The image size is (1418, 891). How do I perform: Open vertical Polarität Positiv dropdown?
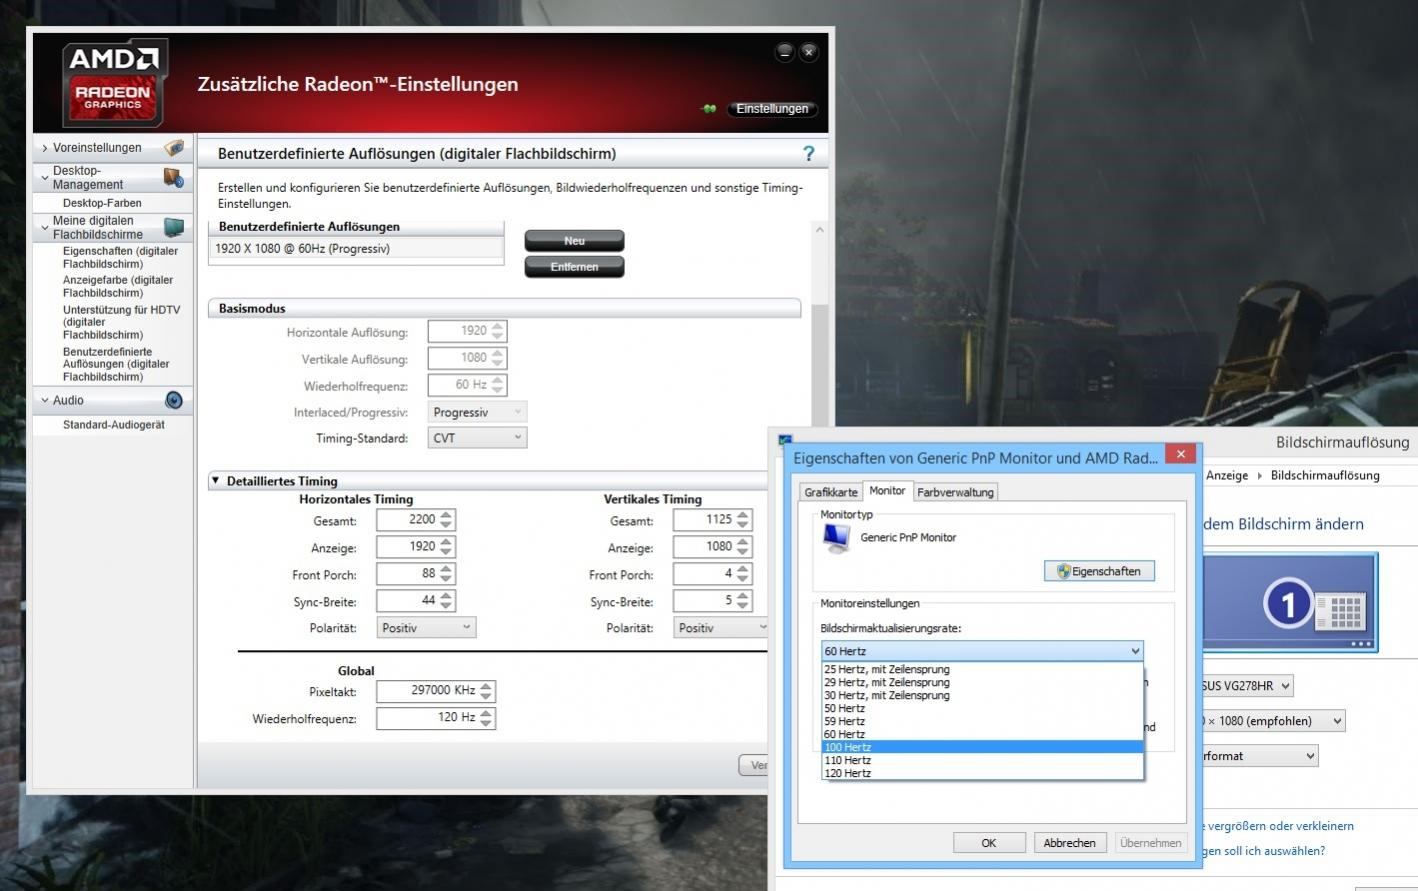point(722,628)
